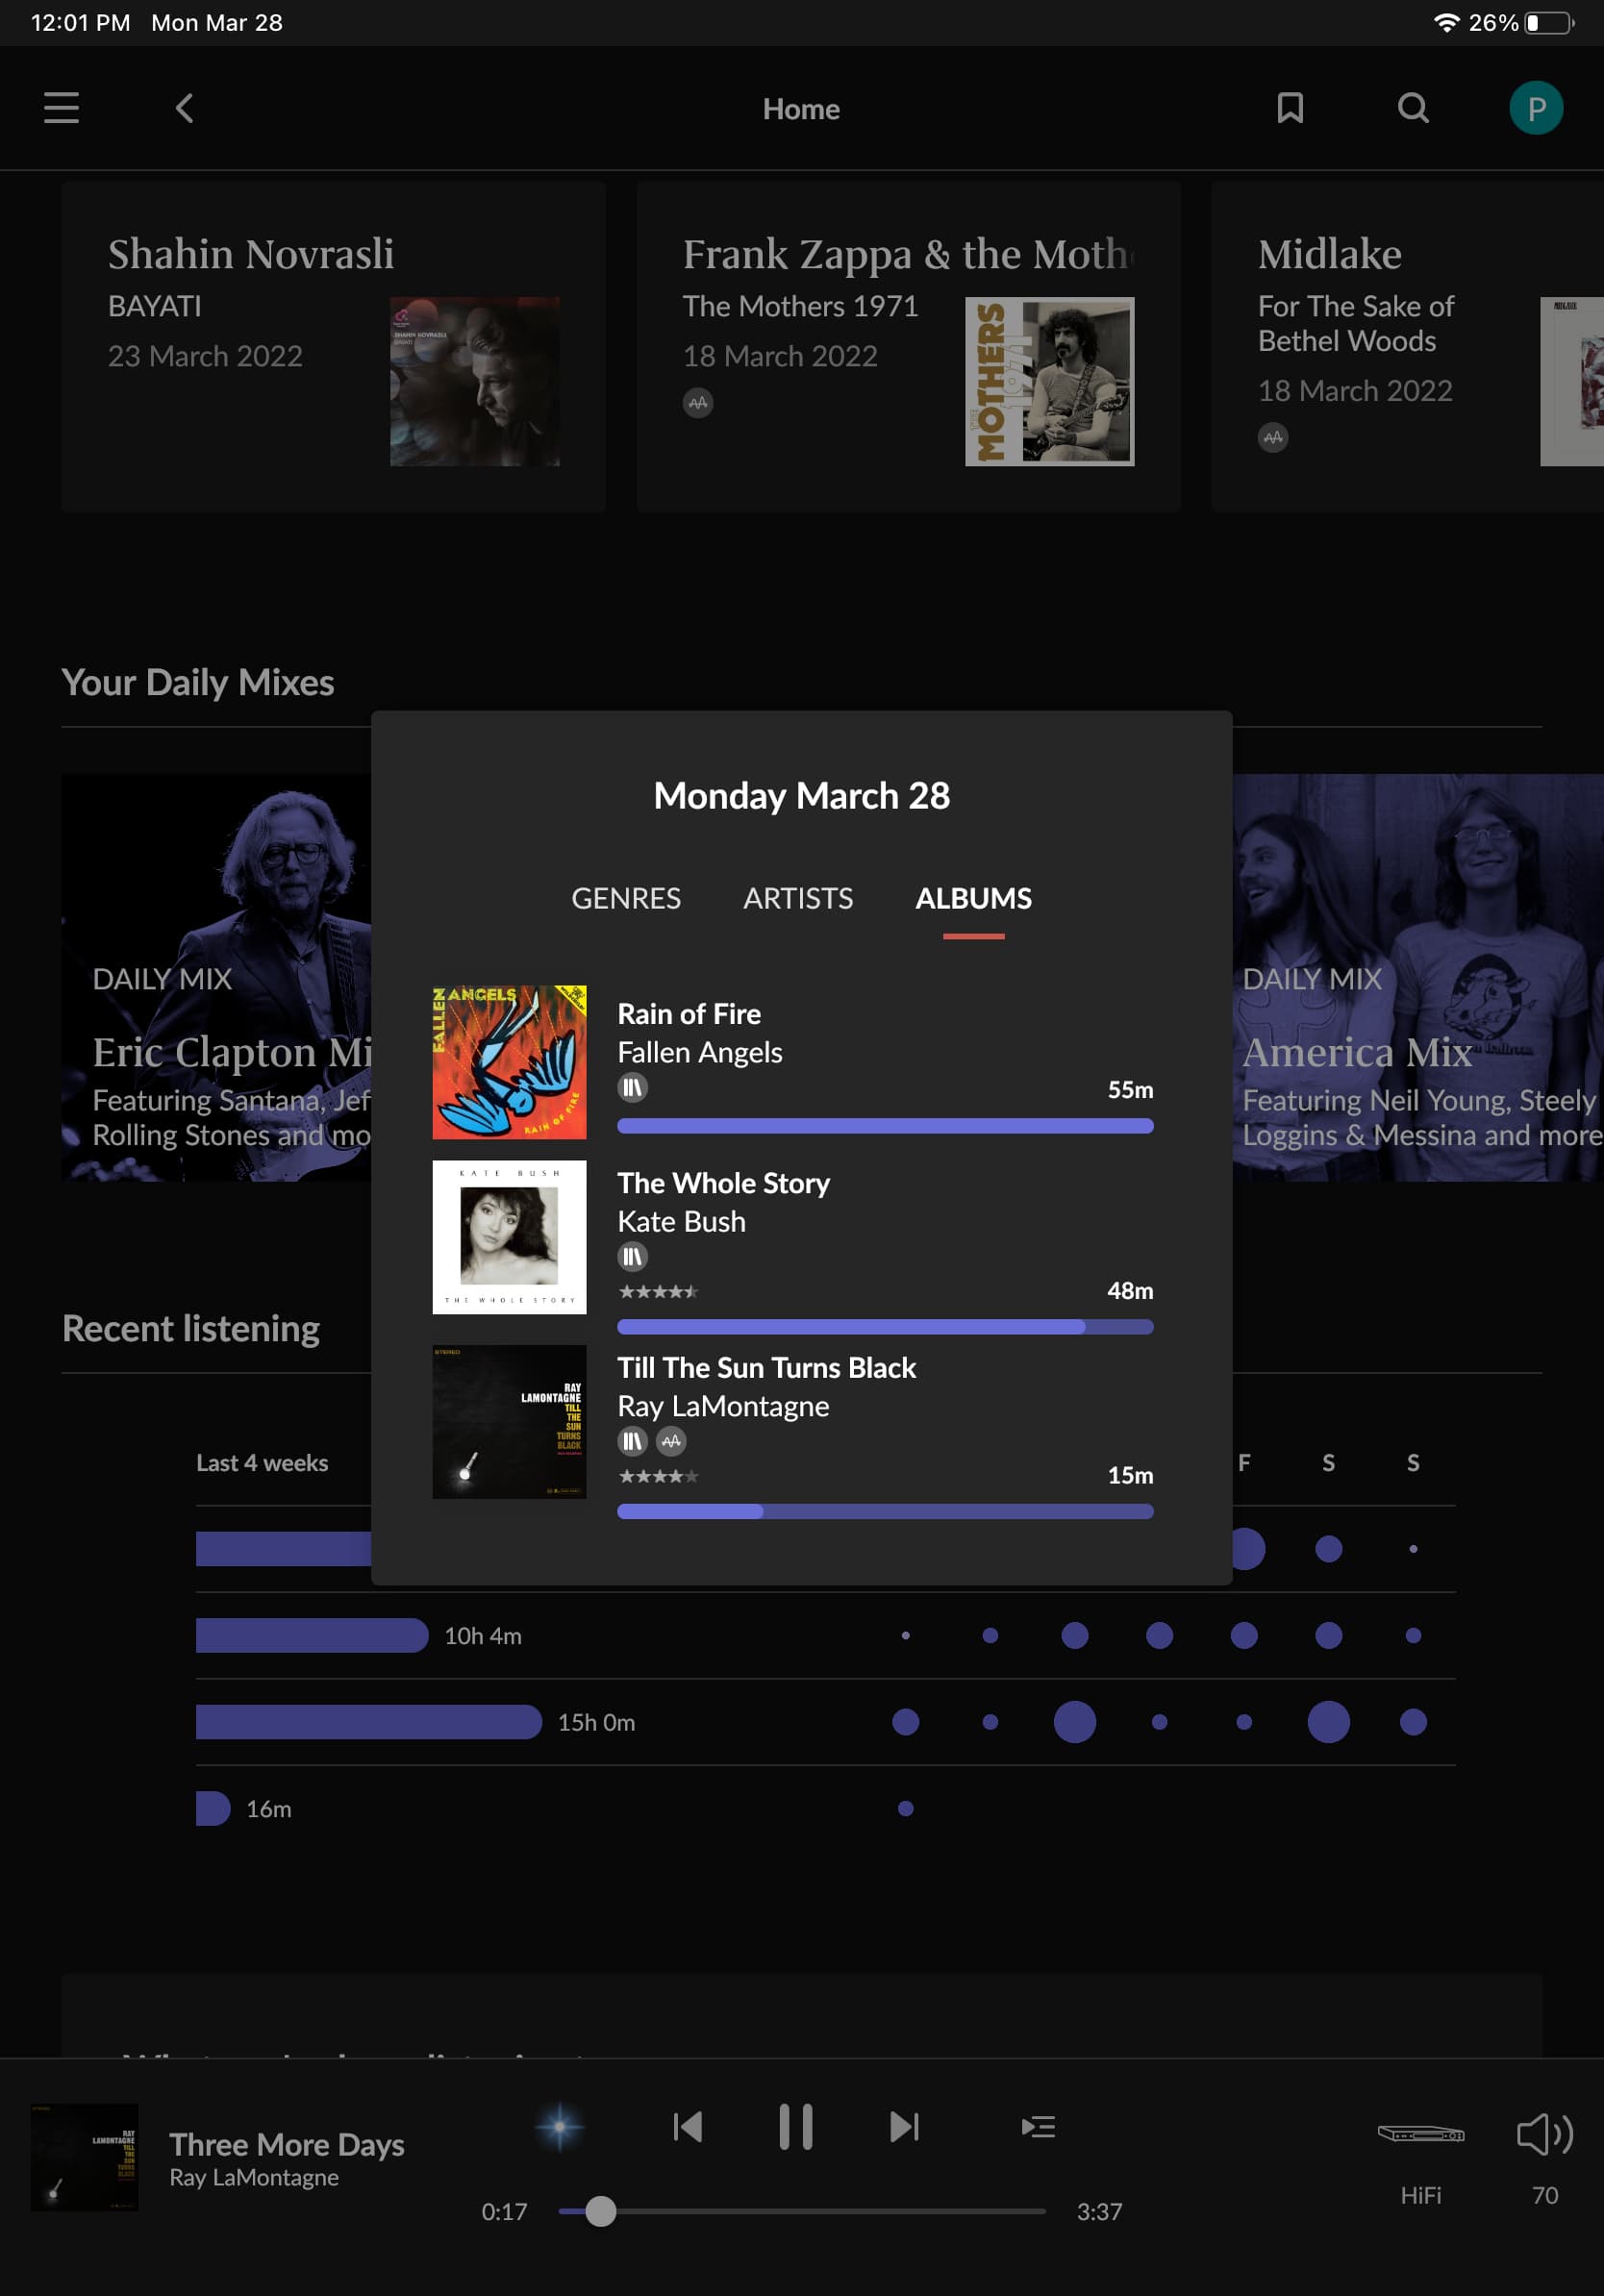Viewport: 1604px width, 2296px height.
Task: Pause playback
Action: pos(796,2126)
